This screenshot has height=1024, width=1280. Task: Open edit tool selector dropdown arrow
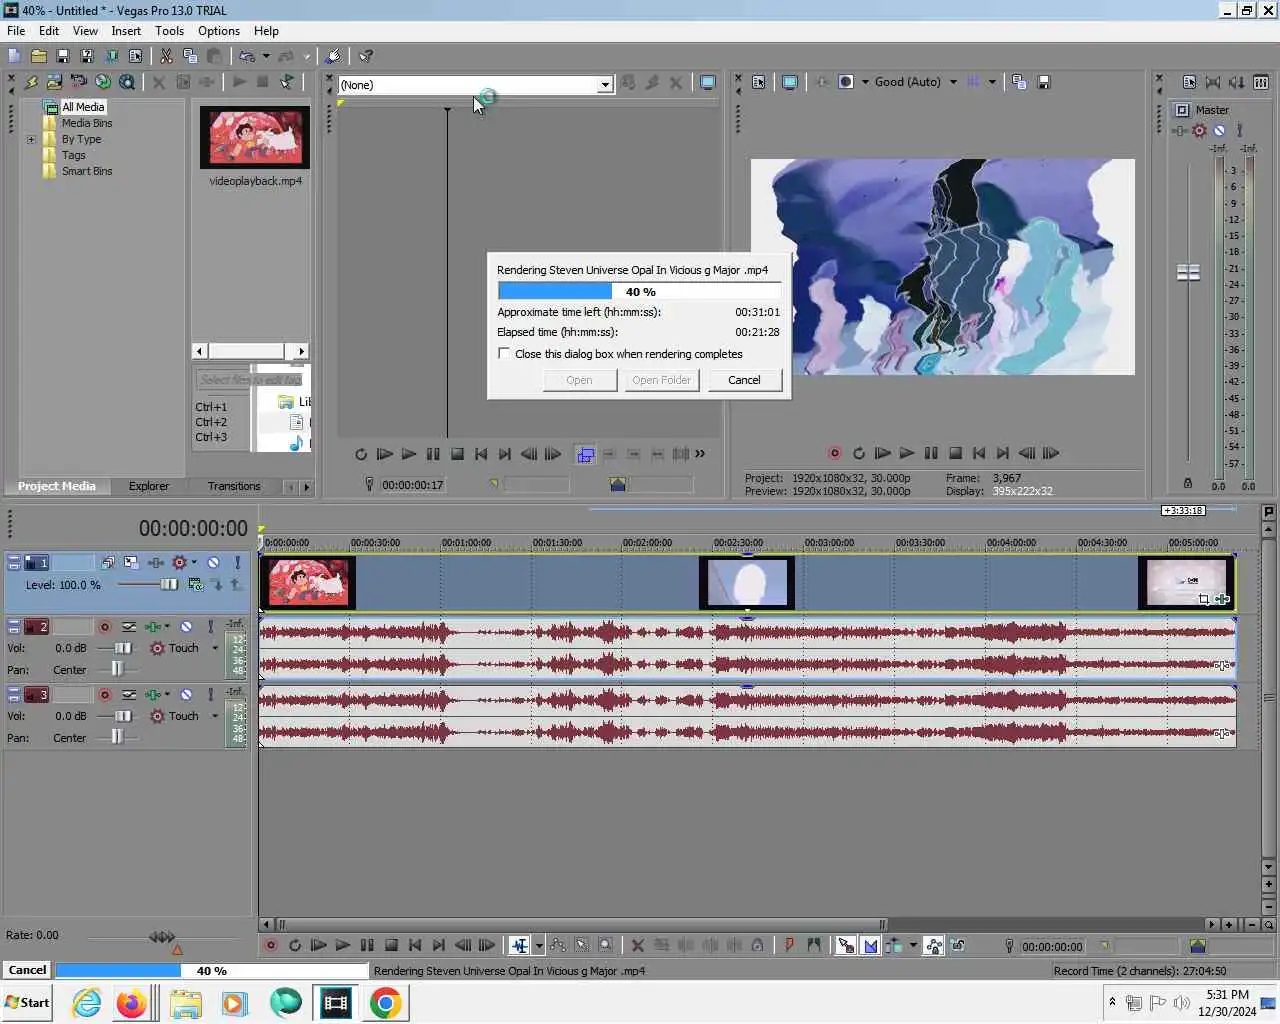pos(539,945)
